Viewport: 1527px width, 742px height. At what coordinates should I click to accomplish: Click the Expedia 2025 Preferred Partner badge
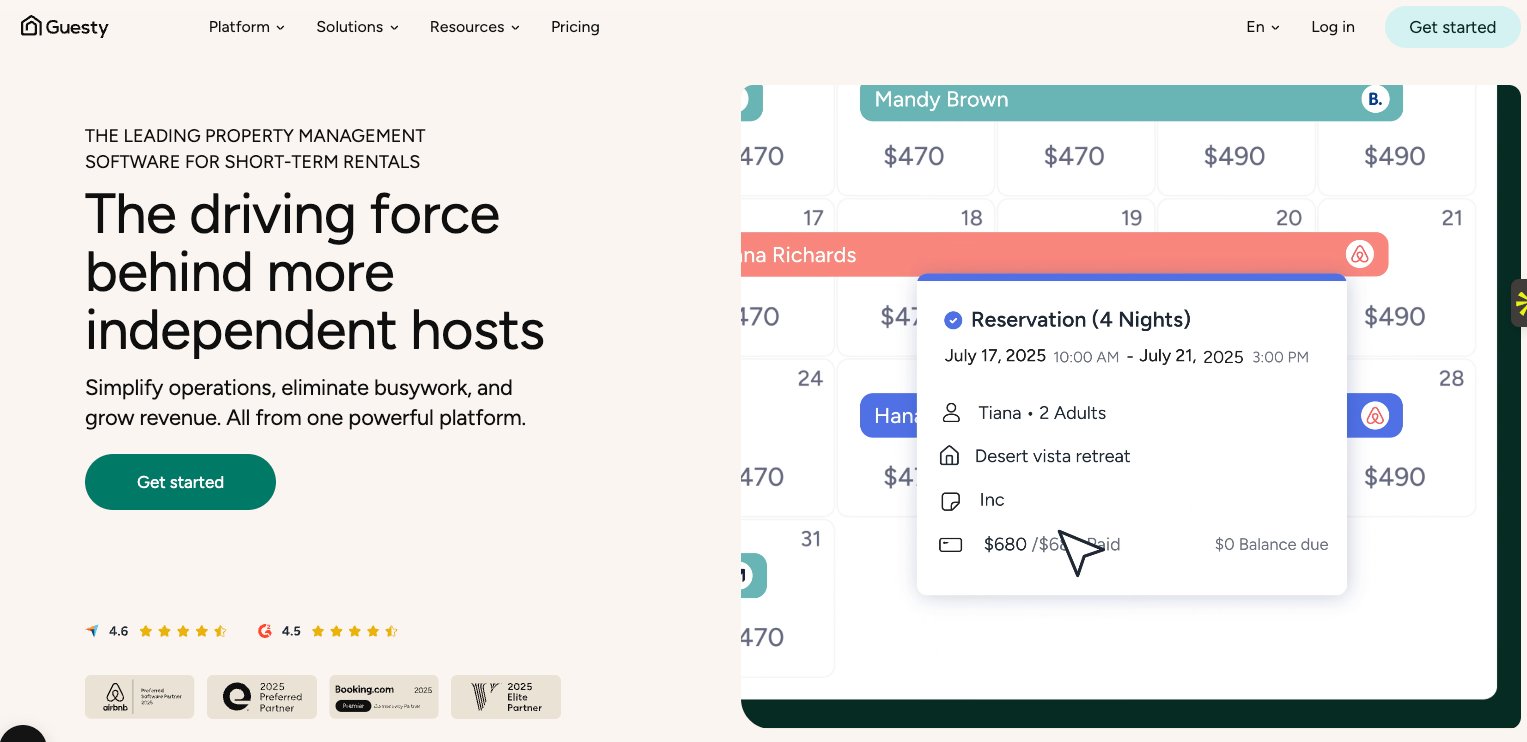tap(261, 697)
